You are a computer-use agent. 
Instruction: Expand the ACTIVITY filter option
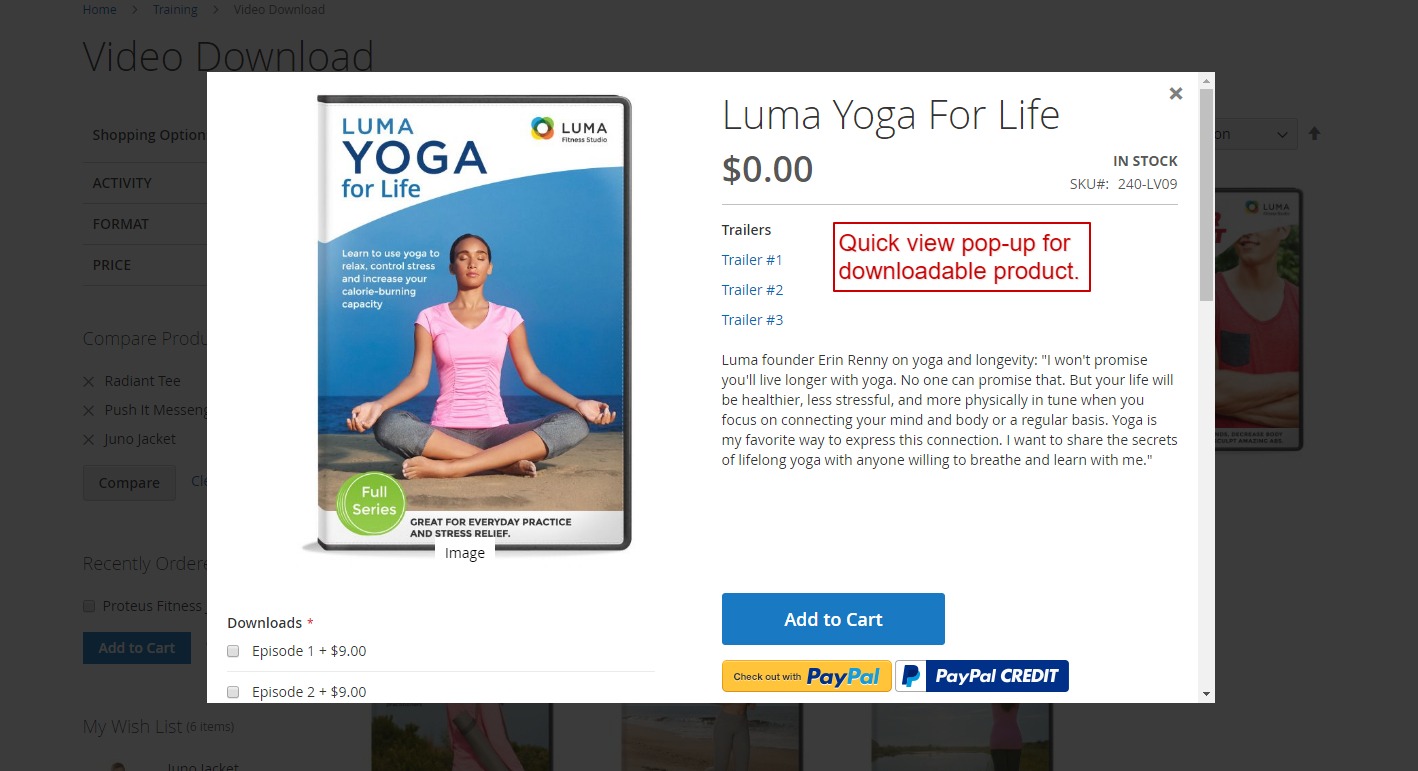coord(122,183)
